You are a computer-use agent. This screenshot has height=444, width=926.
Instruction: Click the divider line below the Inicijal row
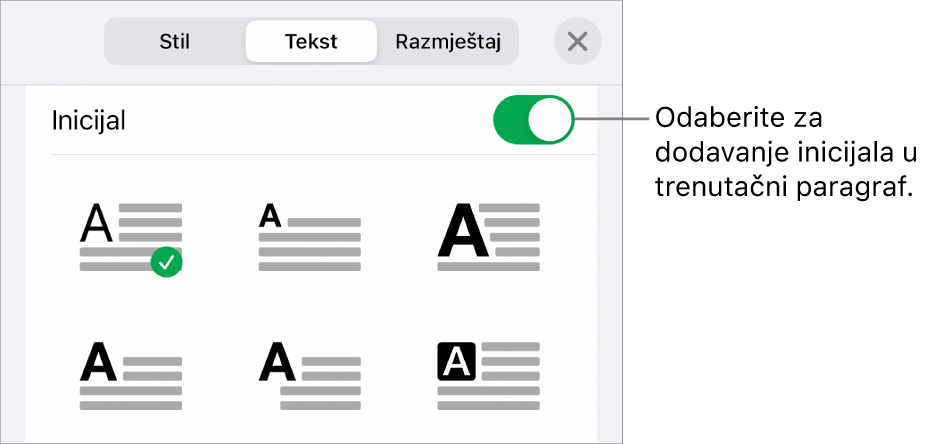pos(323,154)
